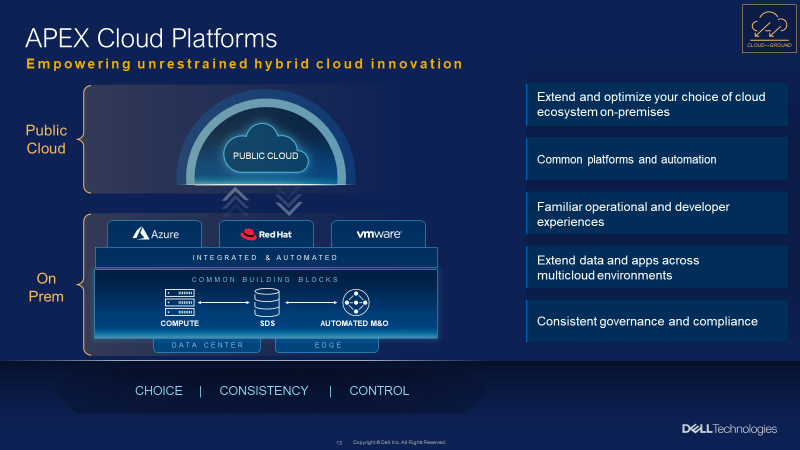The height and width of the screenshot is (450, 800).
Task: Click 'Consistent governance and compliance' box
Action: point(657,321)
